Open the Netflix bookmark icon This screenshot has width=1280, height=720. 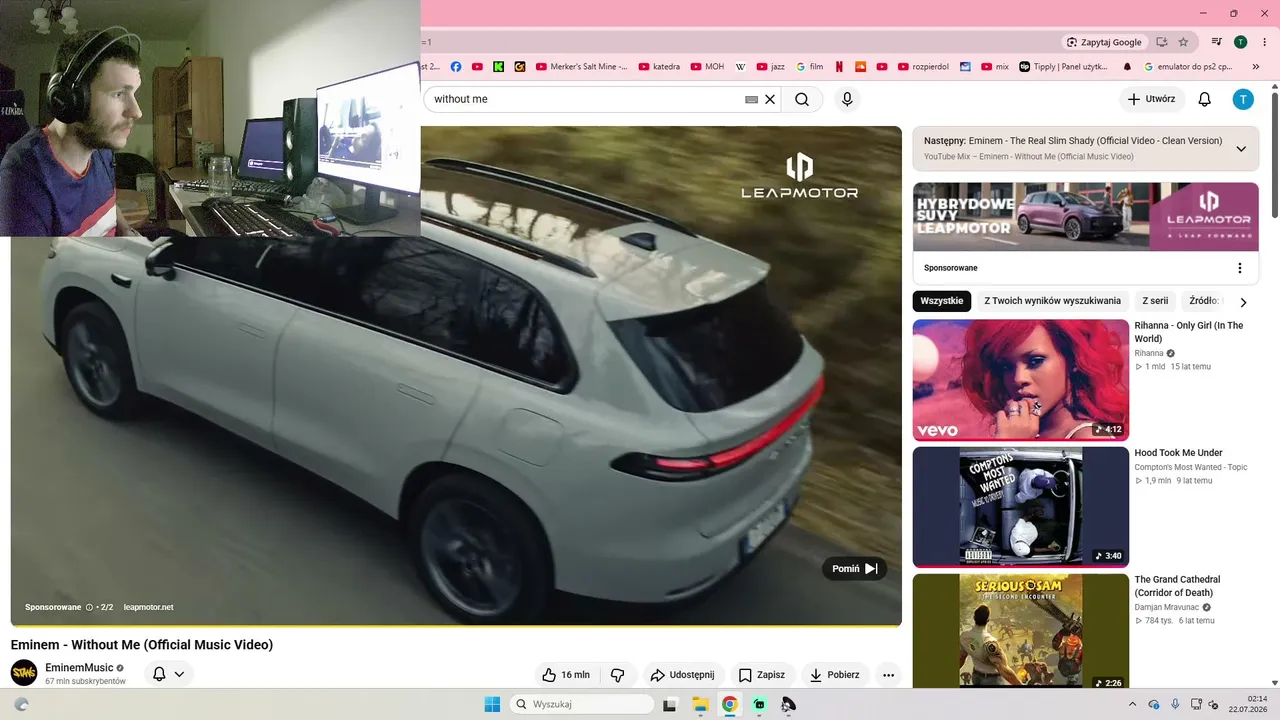tap(839, 67)
